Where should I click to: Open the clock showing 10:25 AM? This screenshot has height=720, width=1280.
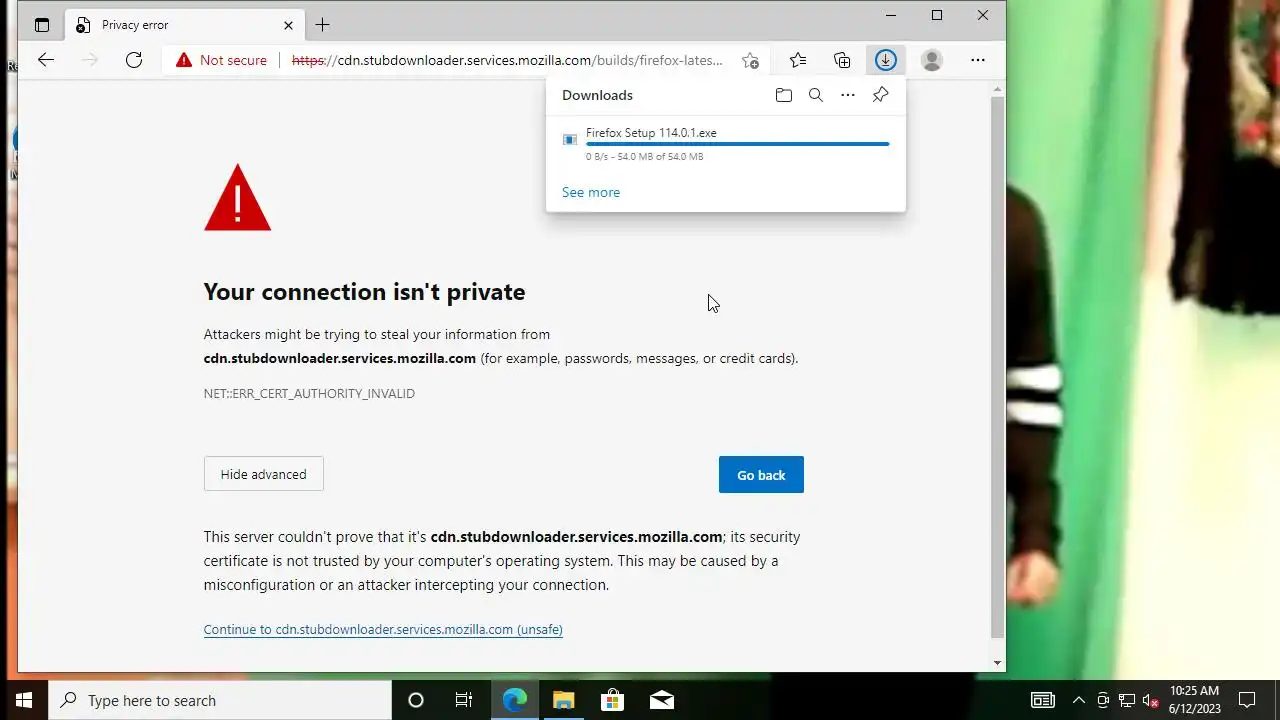coord(1194,700)
